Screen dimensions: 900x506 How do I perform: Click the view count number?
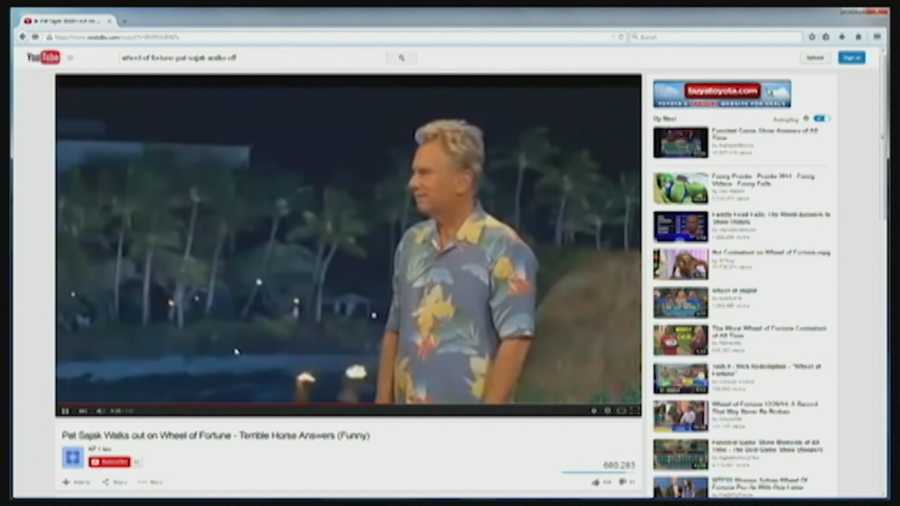(619, 465)
